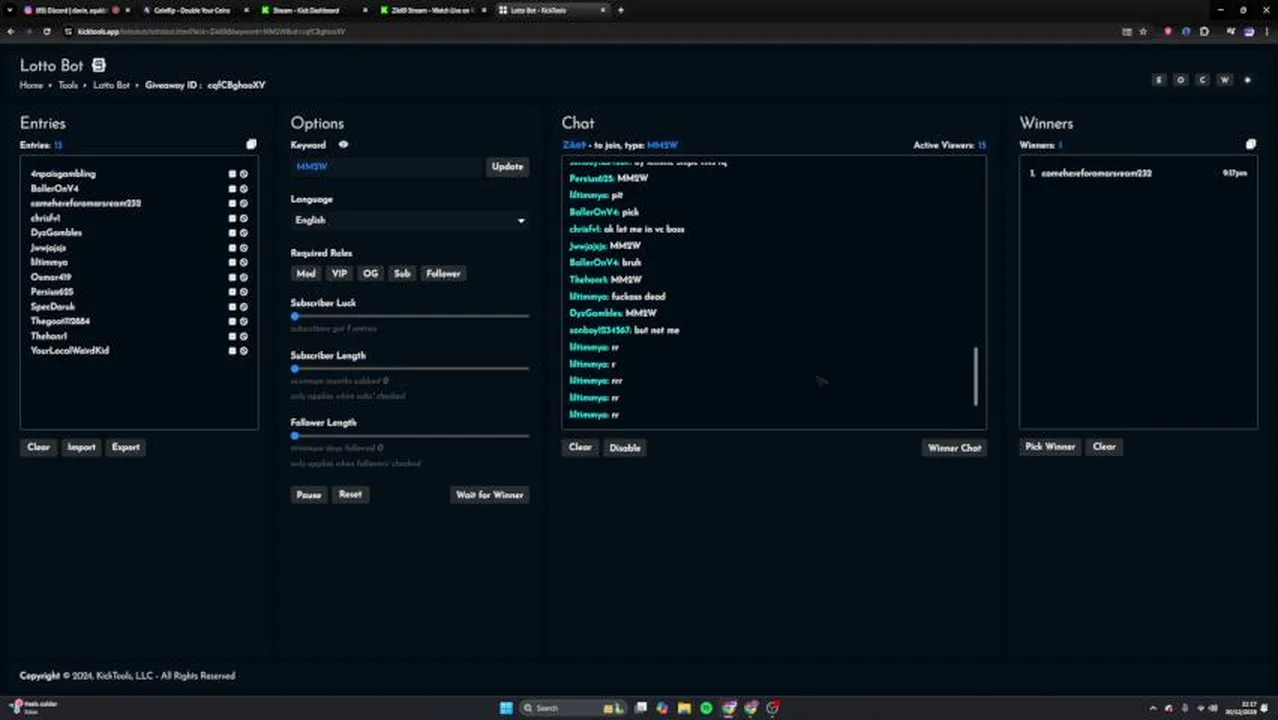This screenshot has width=1278, height=720.
Task: Disable the chat
Action: 625,447
